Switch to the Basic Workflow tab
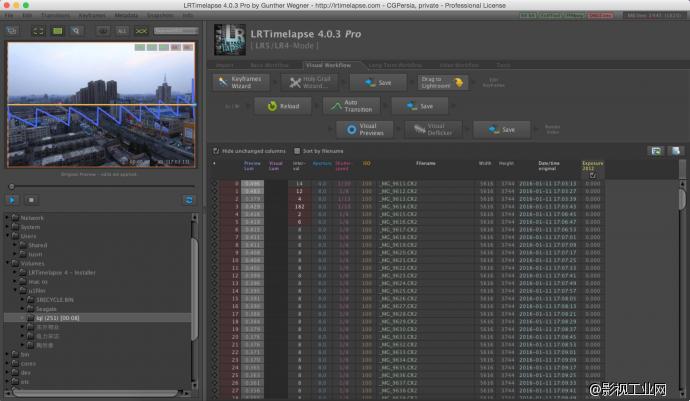The width and height of the screenshot is (690, 401). [x=283, y=64]
